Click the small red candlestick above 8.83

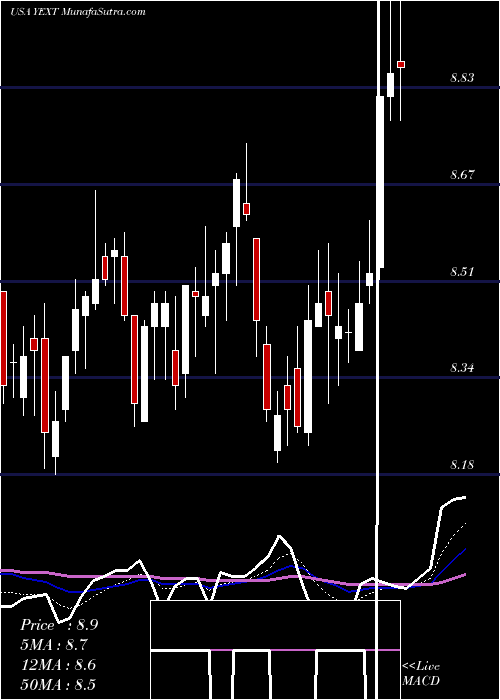(401, 65)
